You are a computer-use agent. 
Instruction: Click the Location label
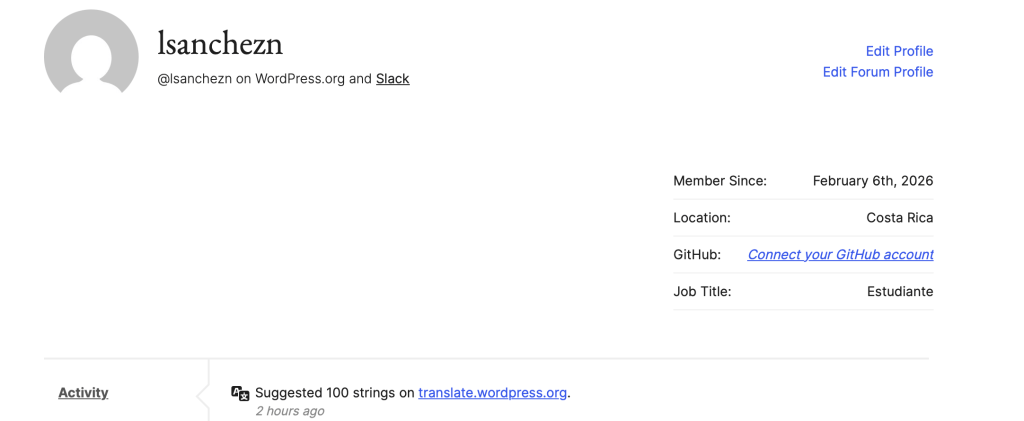coord(701,218)
